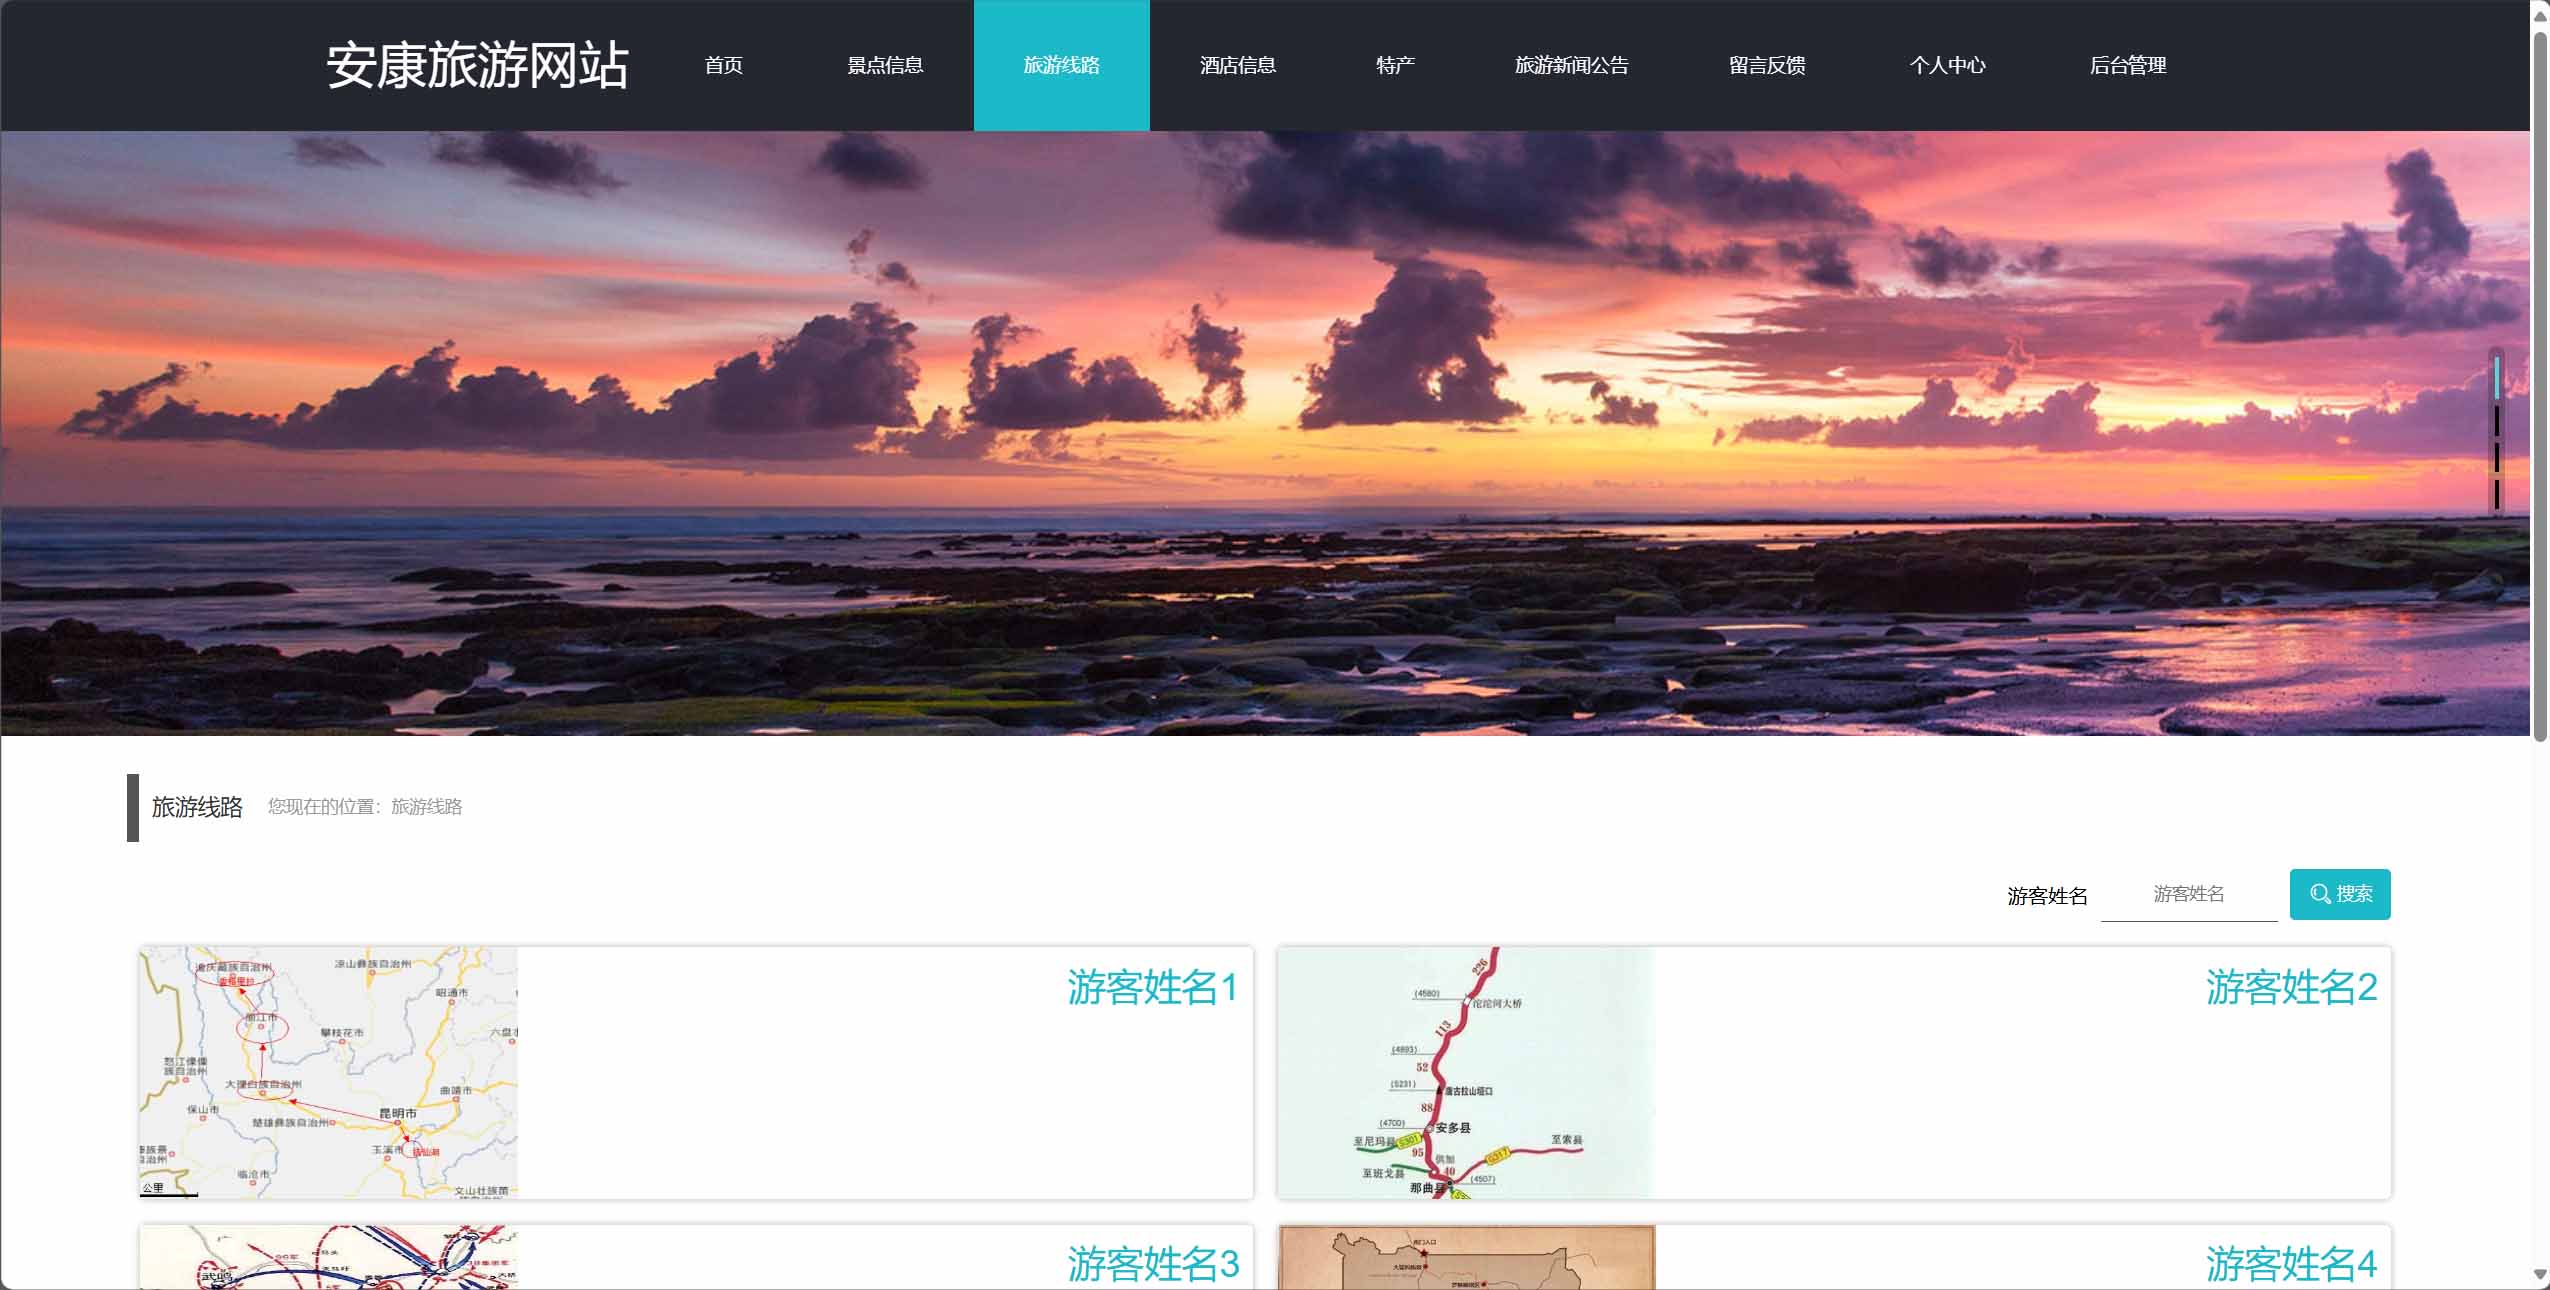This screenshot has height=1290, width=2550.
Task: Click the vertical scrollbar thumb
Action: 2540,386
